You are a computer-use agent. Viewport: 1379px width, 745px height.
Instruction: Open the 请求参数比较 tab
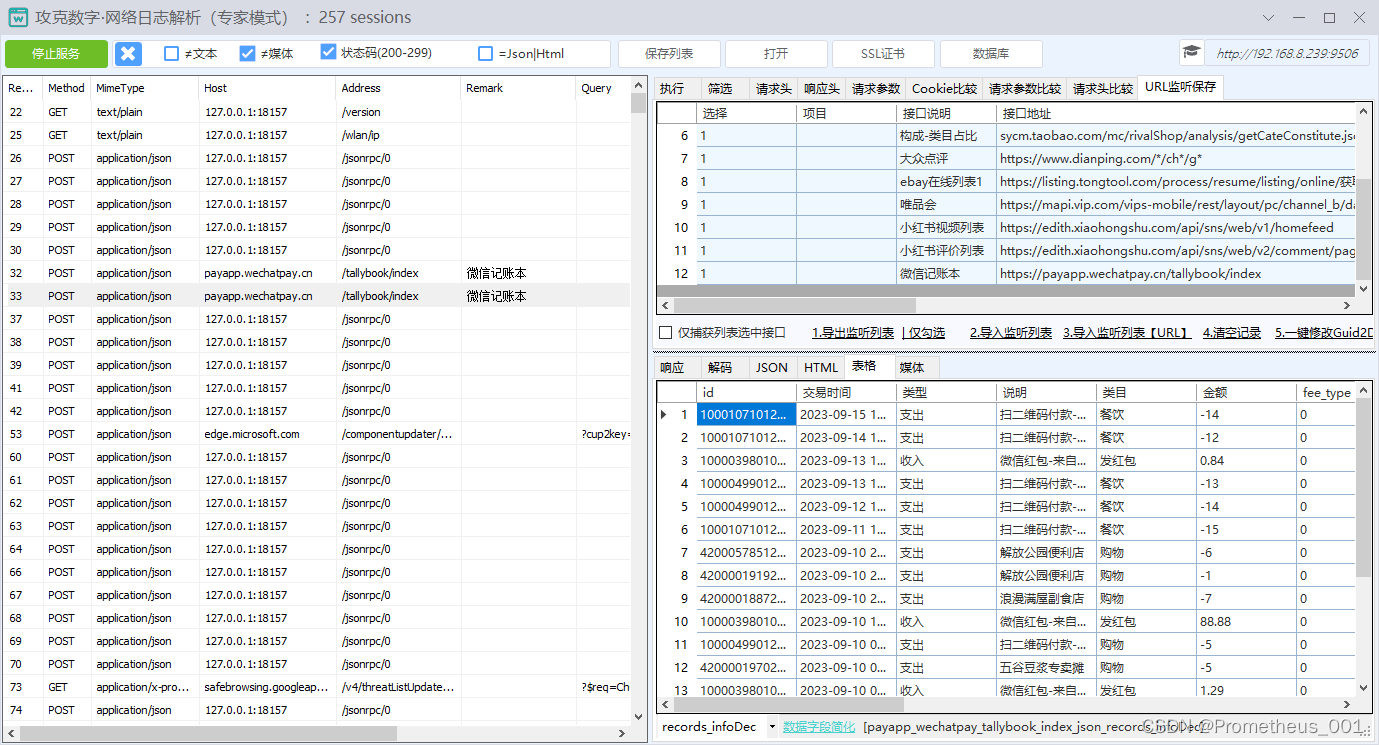[x=1025, y=89]
